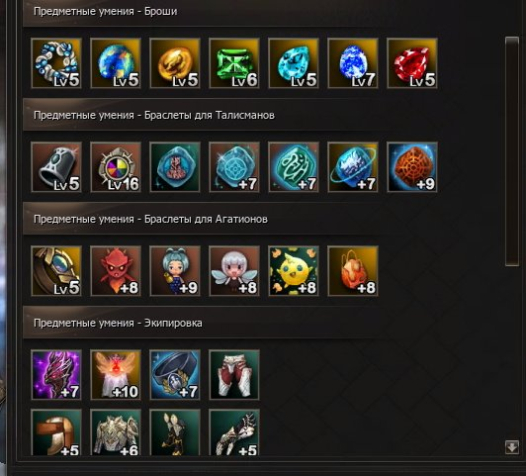
Task: Click the red ruby brooch Lv5 icon
Action: pos(412,63)
